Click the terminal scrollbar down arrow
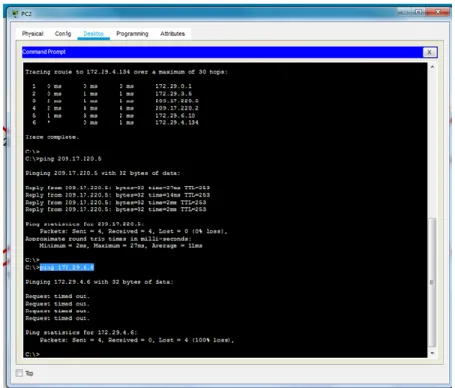Image resolution: width=455 pixels, height=388 pixels. pyautogui.click(x=432, y=353)
